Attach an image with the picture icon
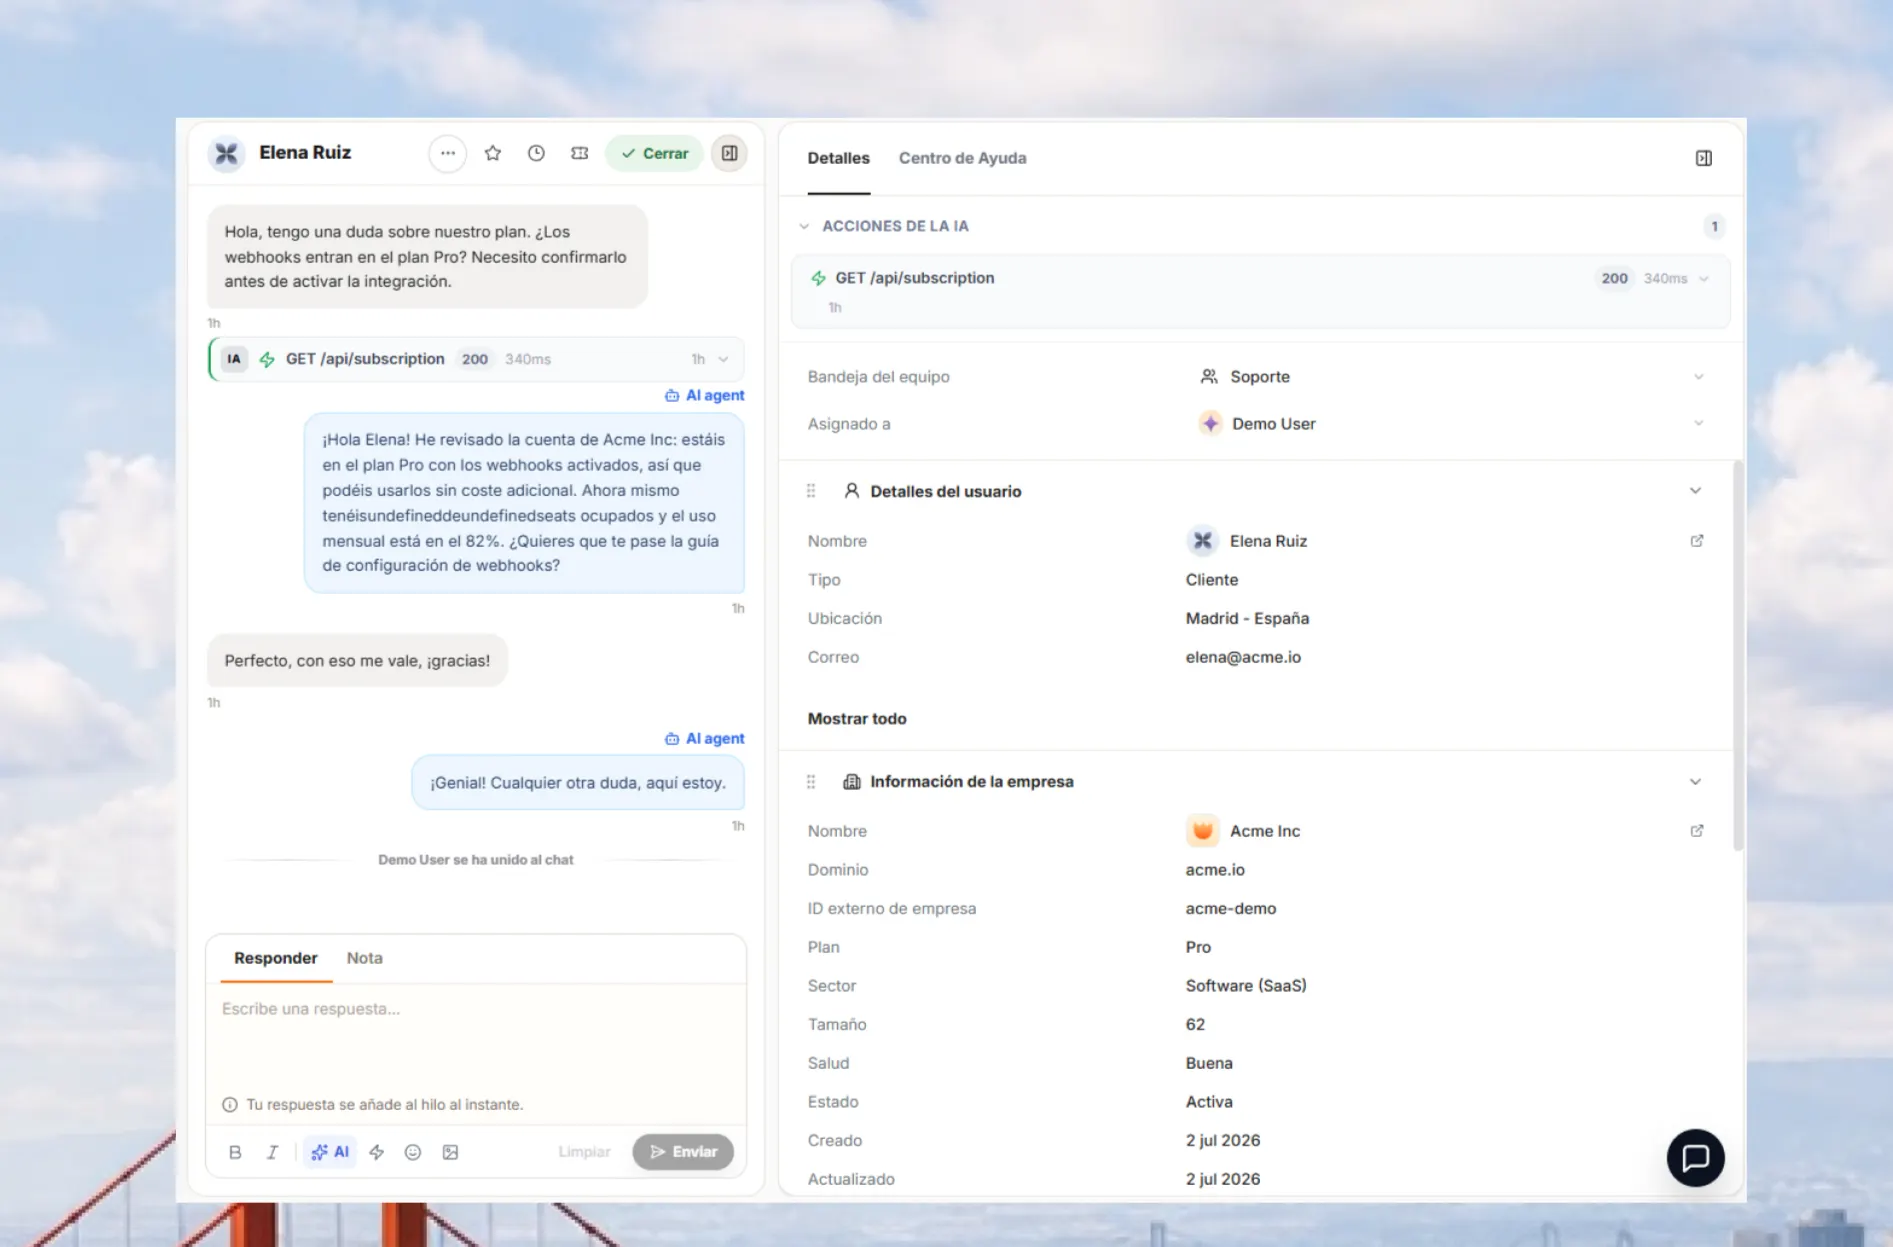The width and height of the screenshot is (1893, 1247). 451,1152
